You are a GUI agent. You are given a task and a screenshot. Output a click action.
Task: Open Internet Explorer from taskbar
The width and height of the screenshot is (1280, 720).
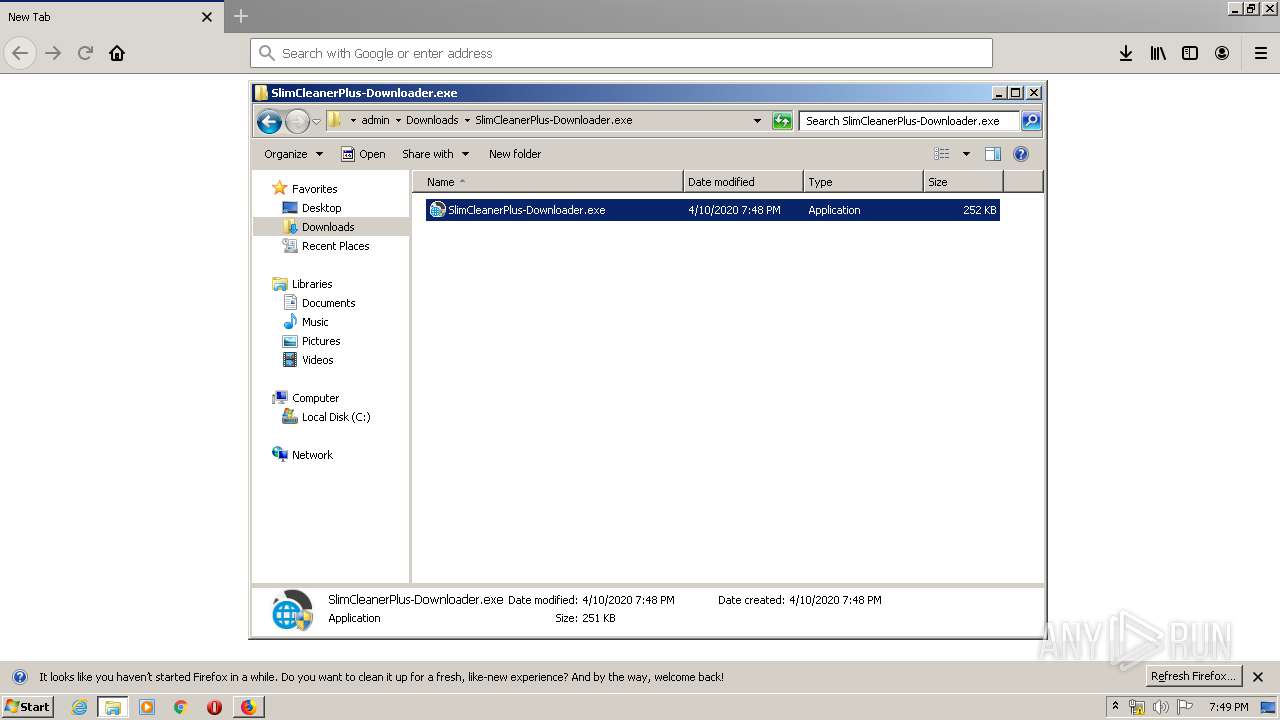79,707
